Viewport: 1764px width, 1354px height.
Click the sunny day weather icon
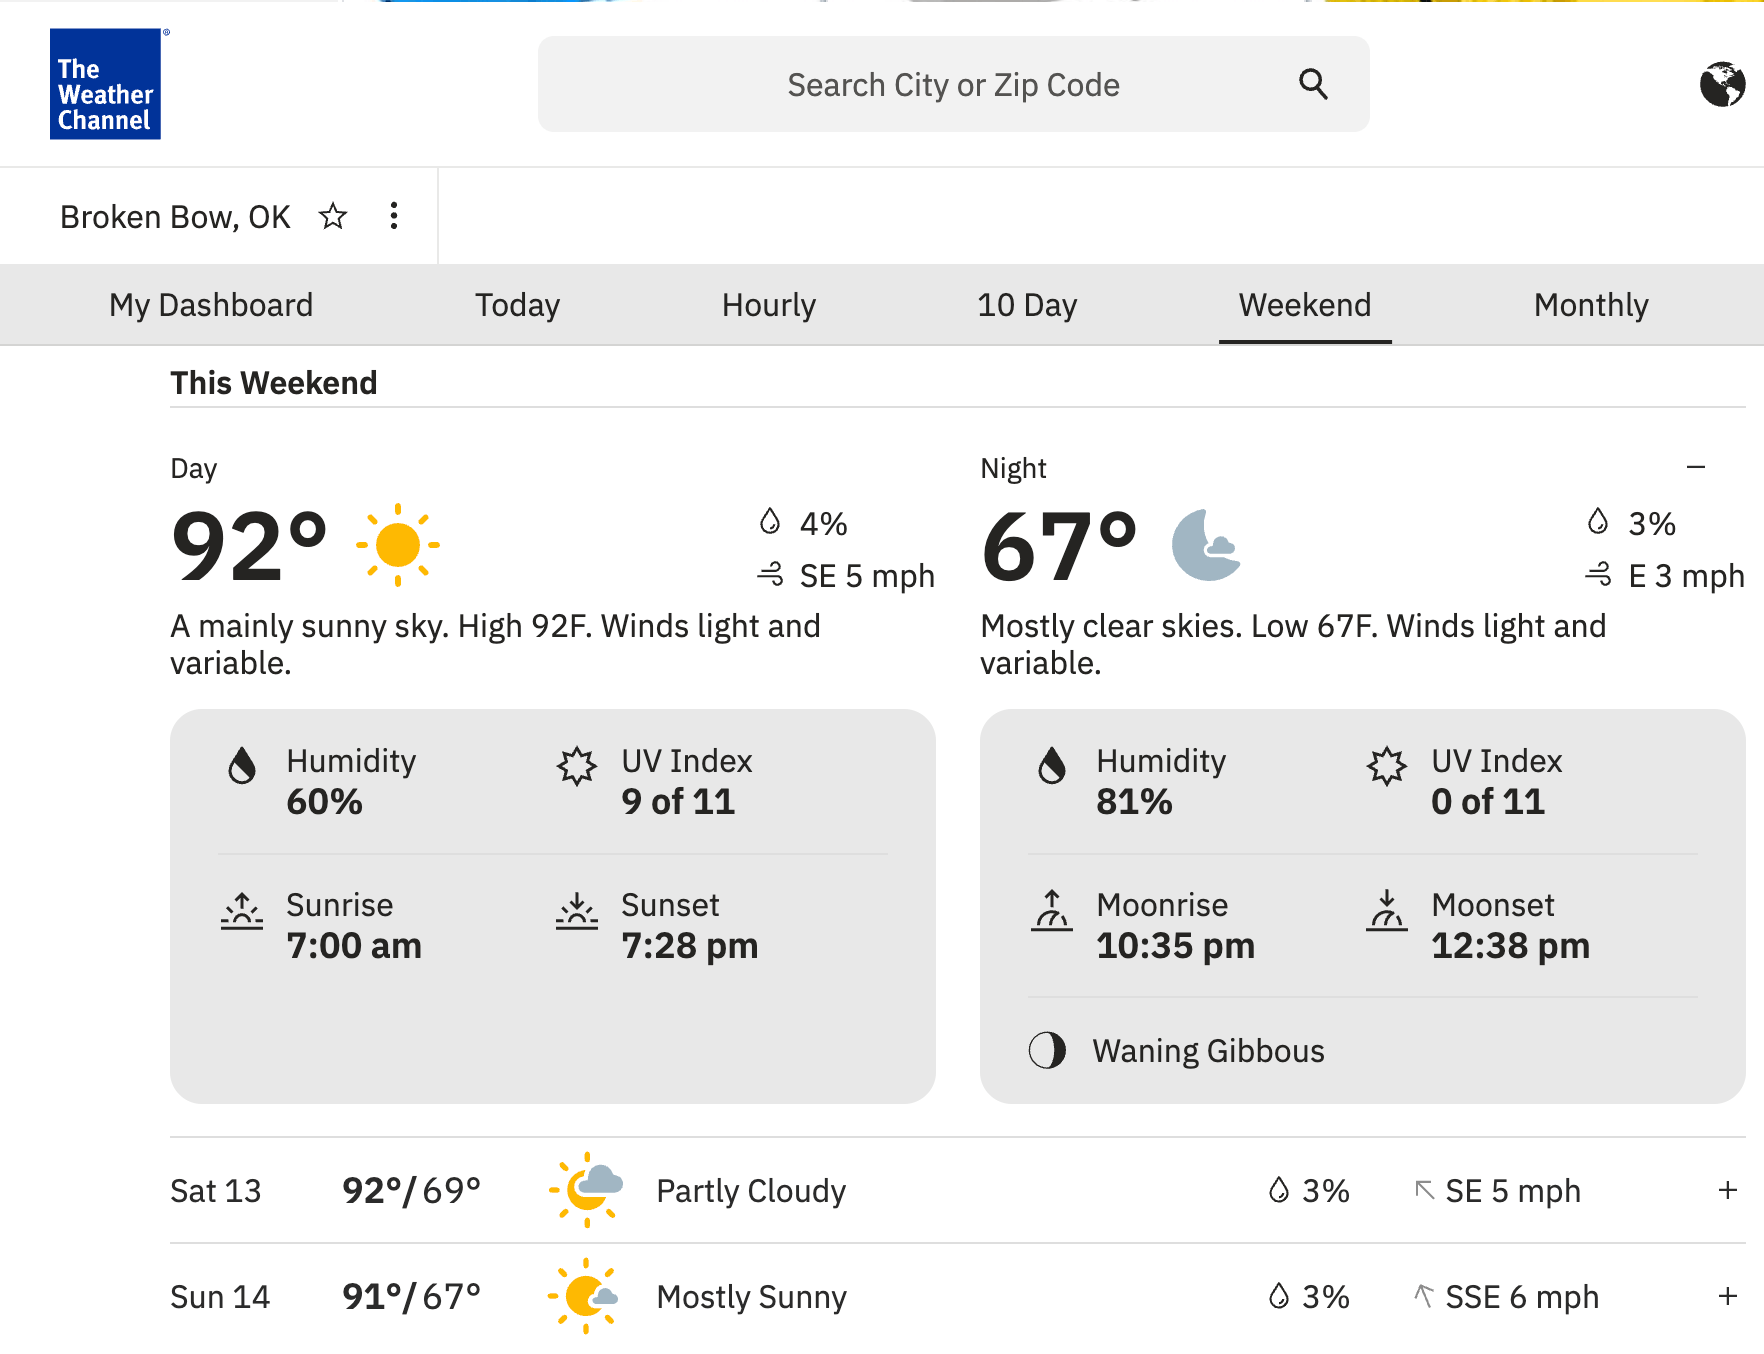click(398, 545)
